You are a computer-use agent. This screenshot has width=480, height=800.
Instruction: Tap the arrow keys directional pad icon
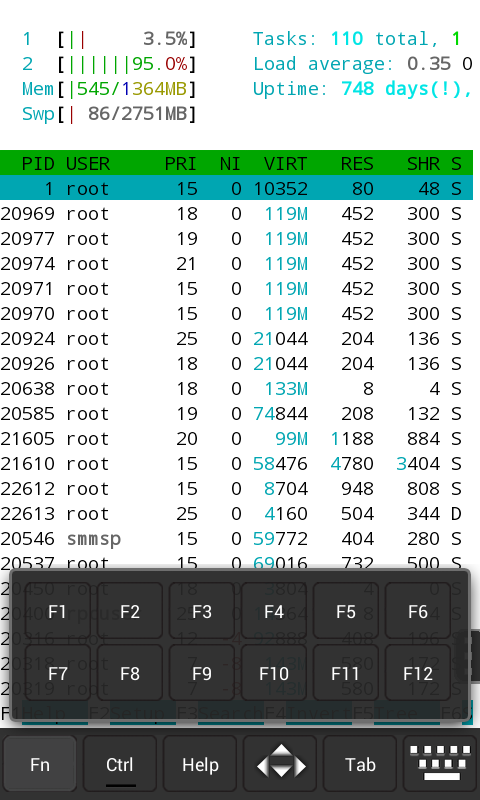click(x=281, y=764)
